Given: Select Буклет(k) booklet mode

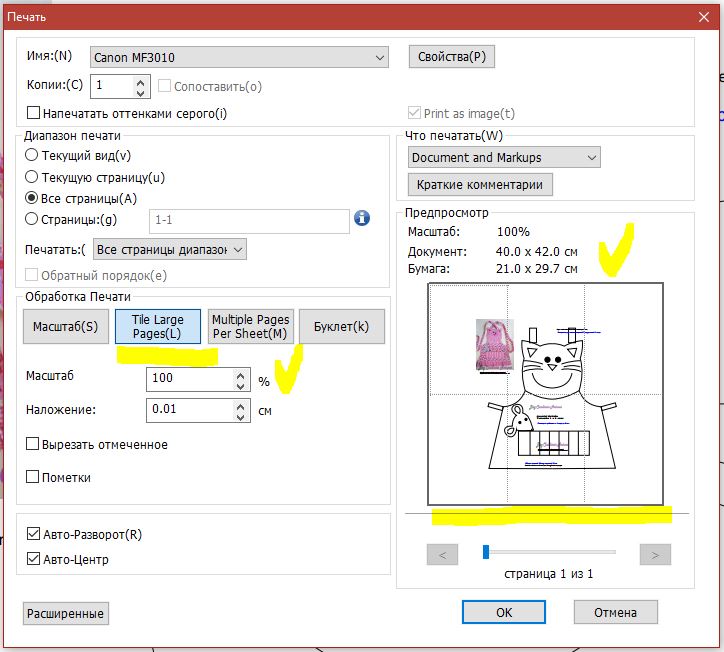Looking at the screenshot, I should coord(342,326).
